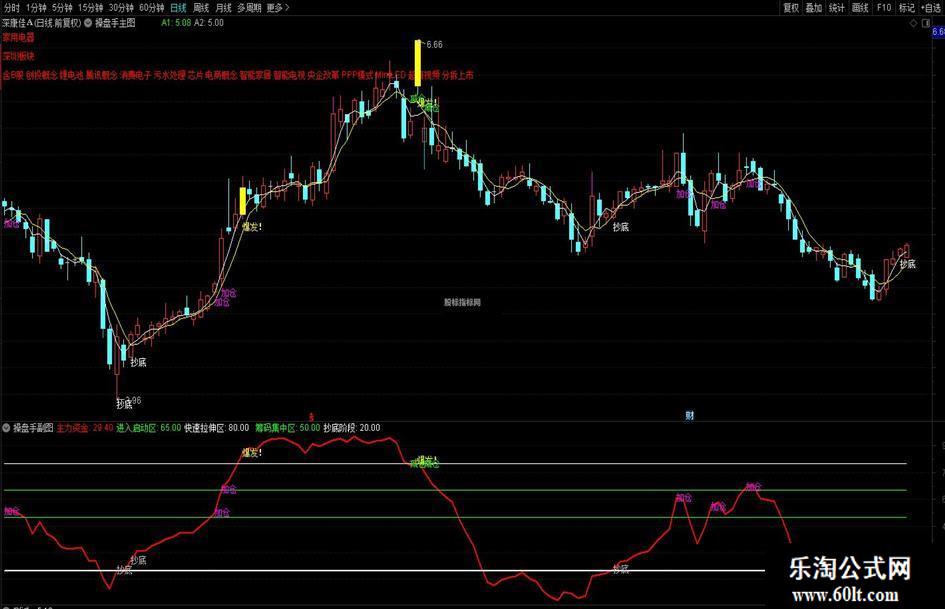This screenshot has width=945, height=609.
Task: Click the small red marker above sub chart
Action: tap(311, 416)
